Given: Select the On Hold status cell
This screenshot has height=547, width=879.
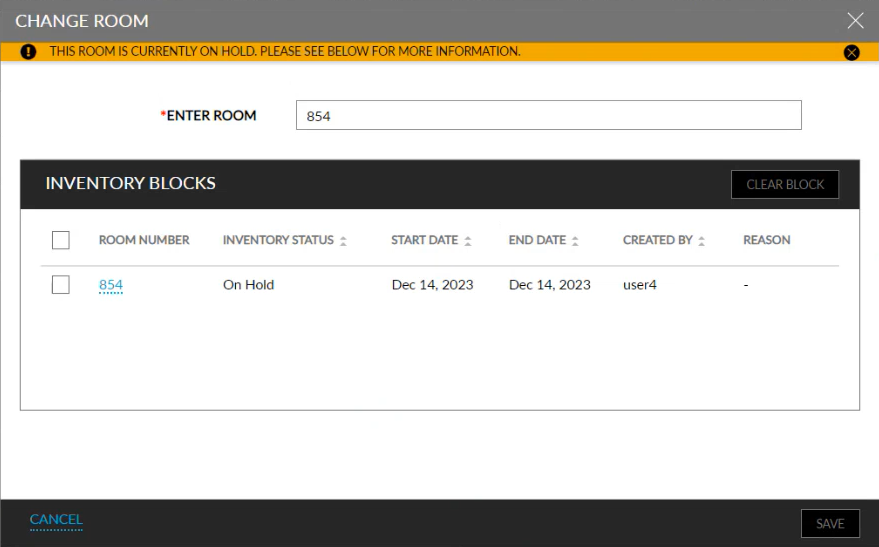Looking at the screenshot, I should tap(248, 285).
